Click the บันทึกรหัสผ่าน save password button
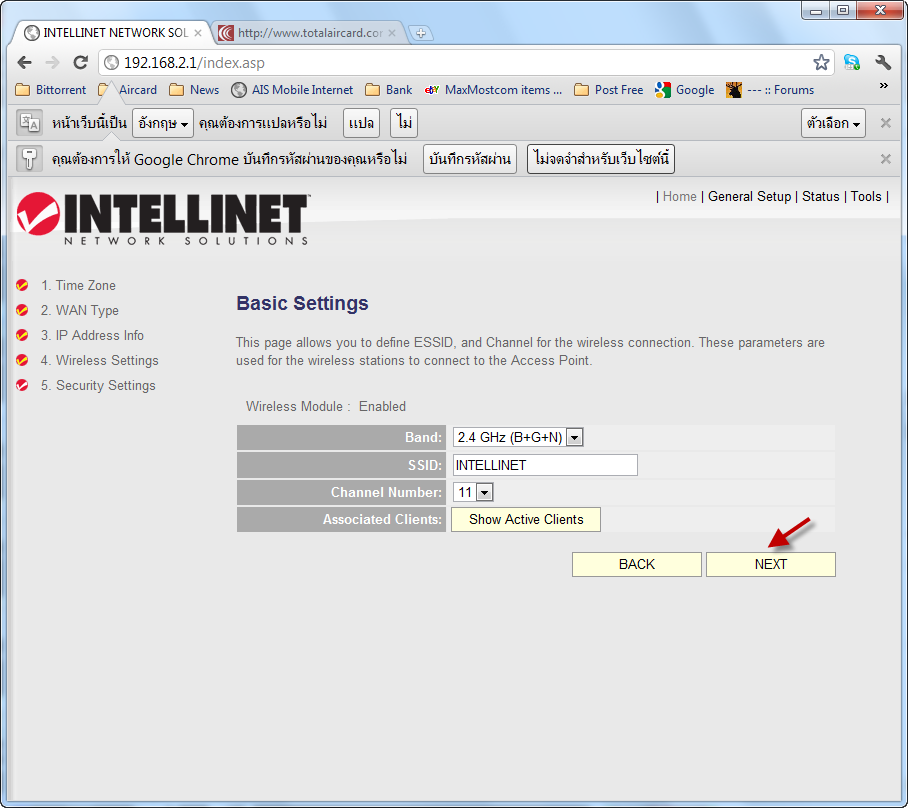This screenshot has width=908, height=808. point(470,159)
